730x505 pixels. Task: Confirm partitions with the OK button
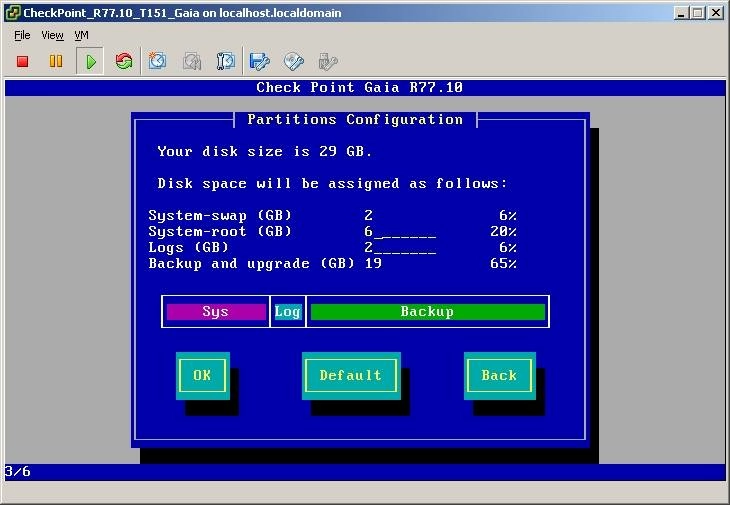pyautogui.click(x=203, y=376)
